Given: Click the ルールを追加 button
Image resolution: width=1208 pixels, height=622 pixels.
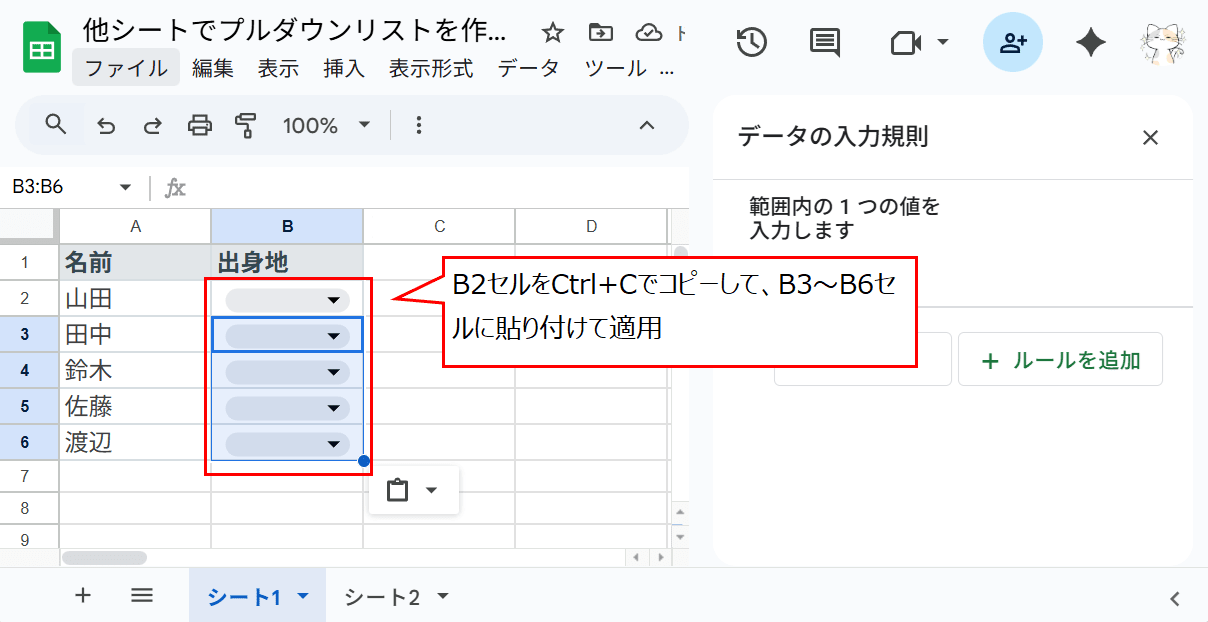Looking at the screenshot, I should (x=1060, y=358).
